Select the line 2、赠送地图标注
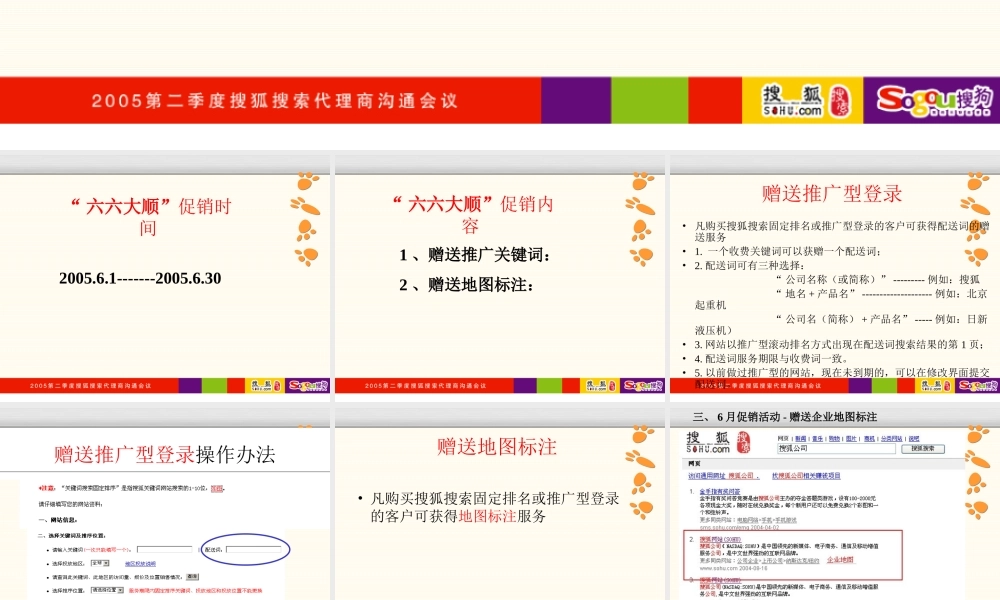Screen dimensions: 1000x600 click(x=467, y=285)
